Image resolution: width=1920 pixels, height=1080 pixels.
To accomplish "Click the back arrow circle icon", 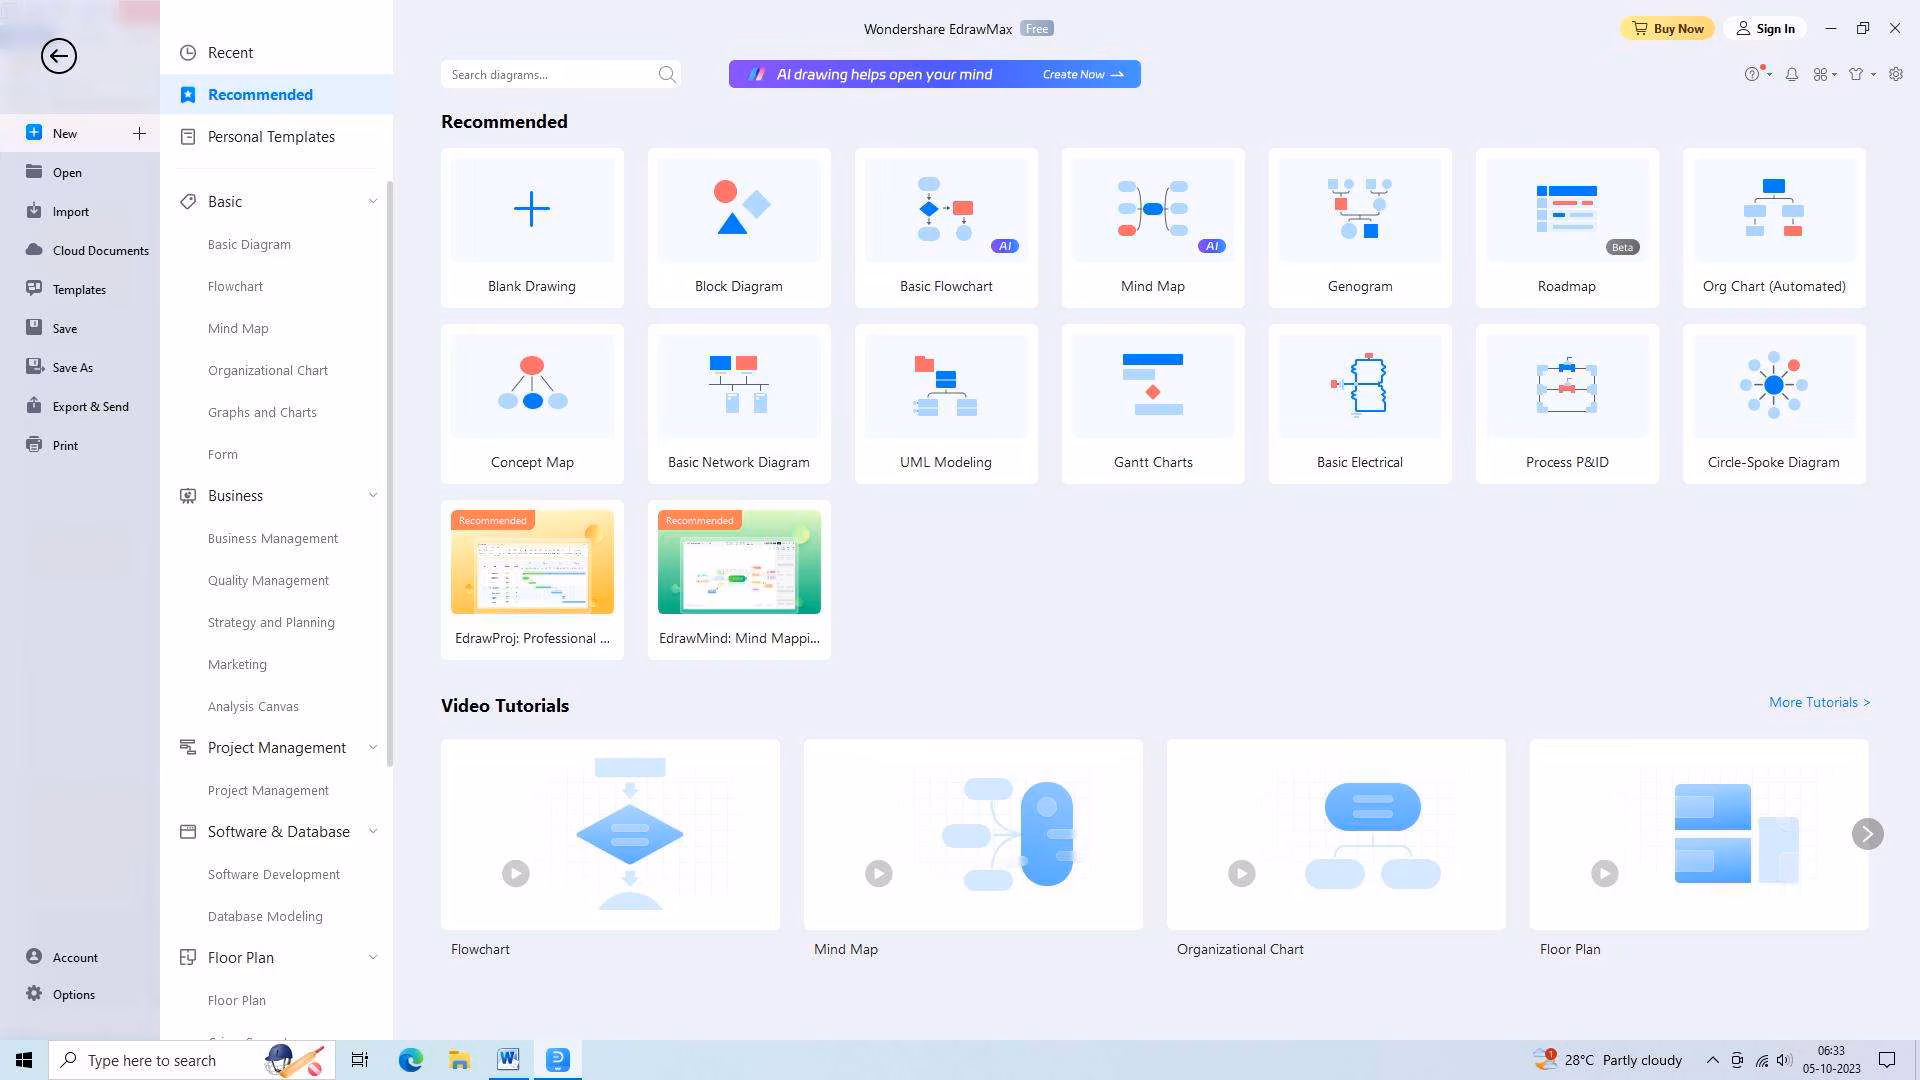I will click(x=58, y=56).
